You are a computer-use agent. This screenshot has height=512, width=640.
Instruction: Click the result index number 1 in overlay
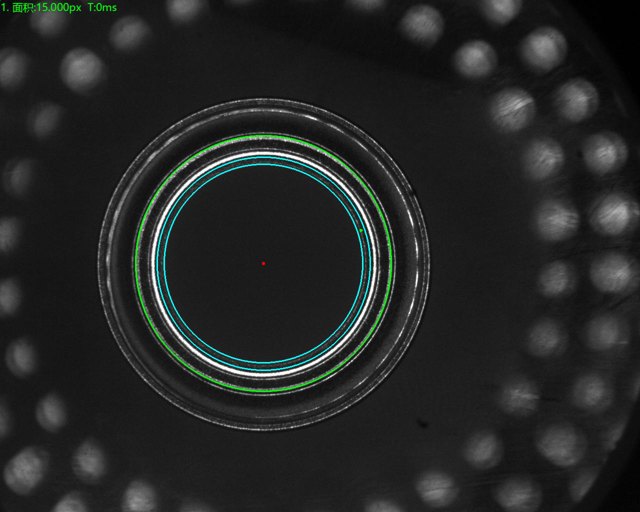point(4,7)
